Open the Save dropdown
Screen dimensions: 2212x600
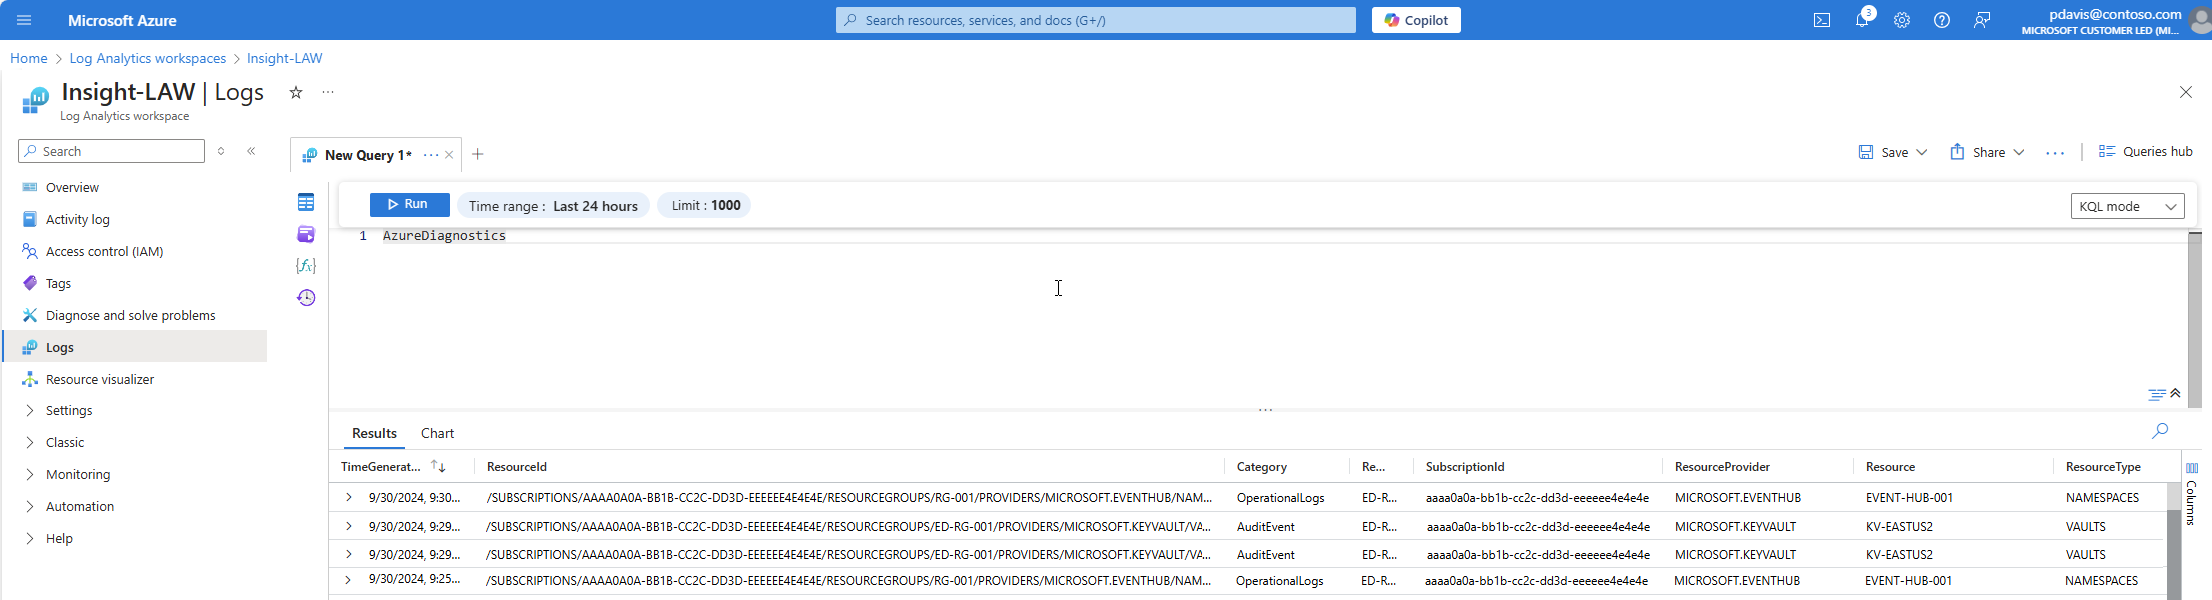point(1893,152)
